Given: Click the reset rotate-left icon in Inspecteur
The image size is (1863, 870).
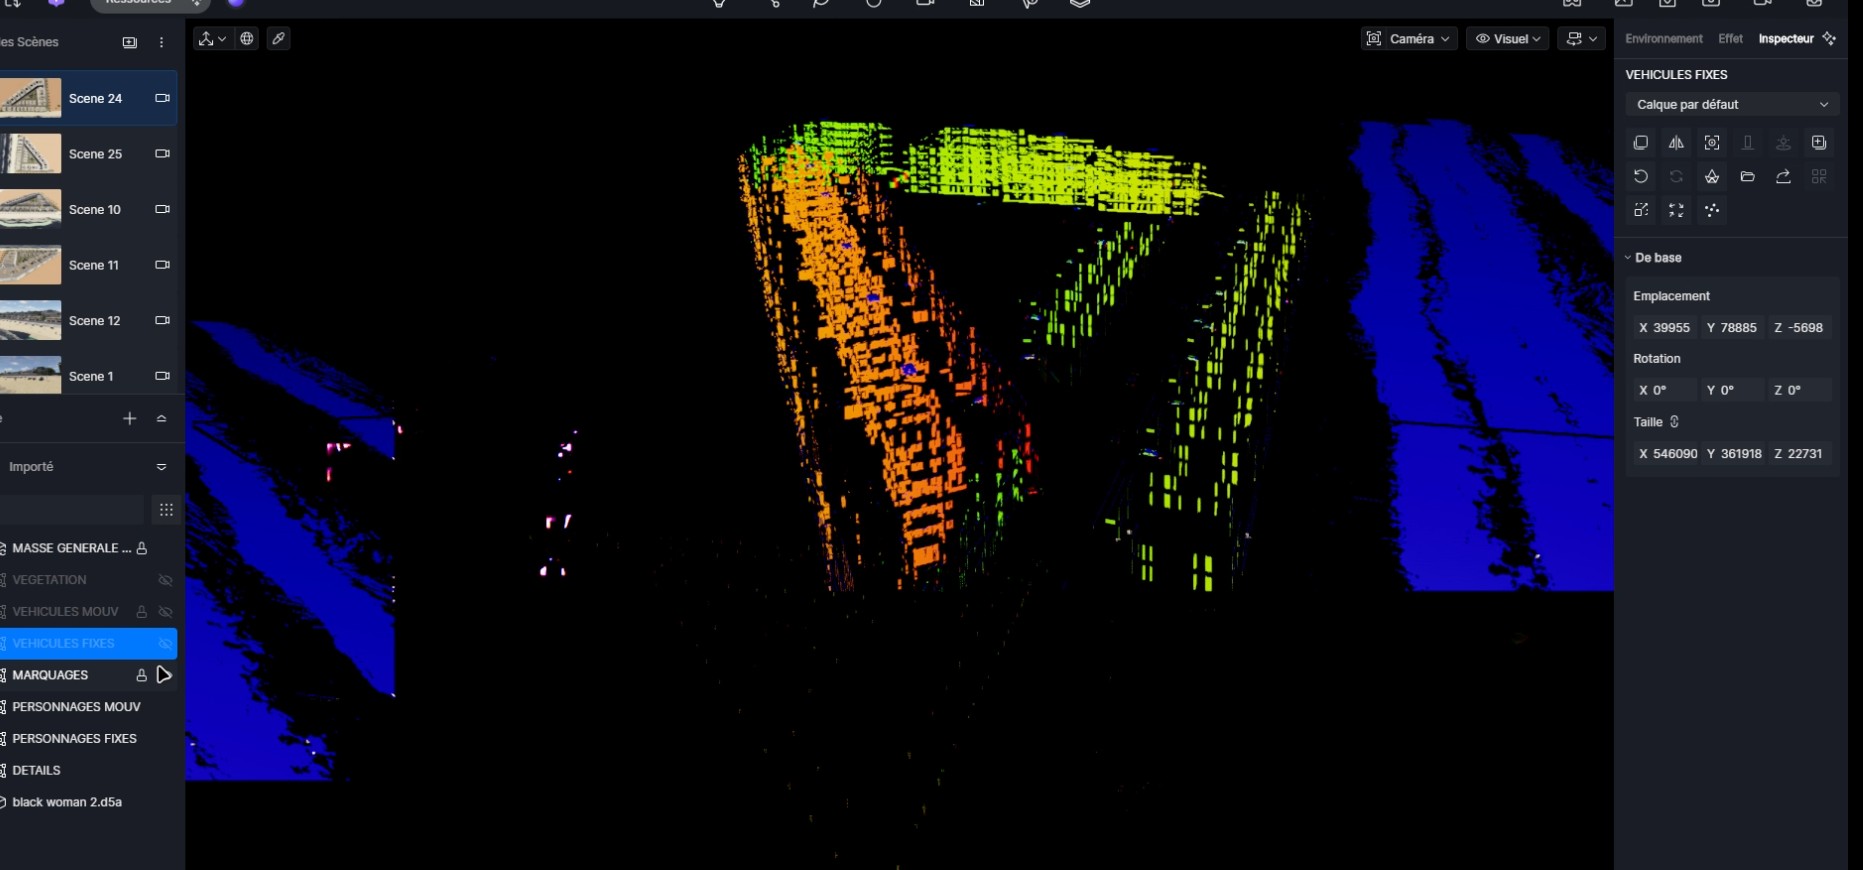Looking at the screenshot, I should point(1641,177).
